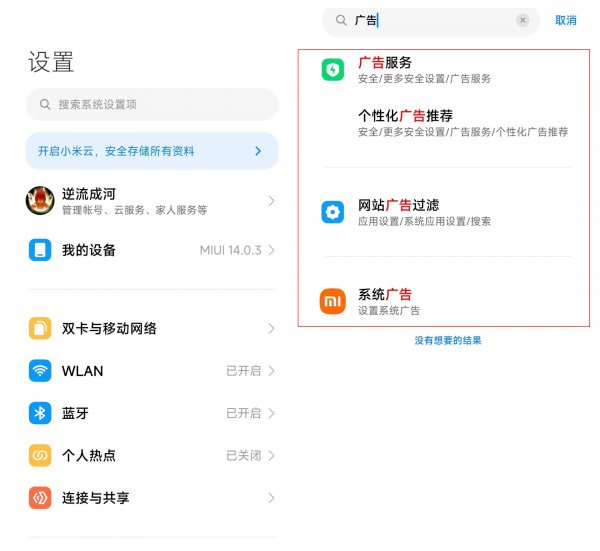The height and width of the screenshot is (551, 600).
Task: Click the 搜索系统设置项 search field
Action: coord(152,104)
